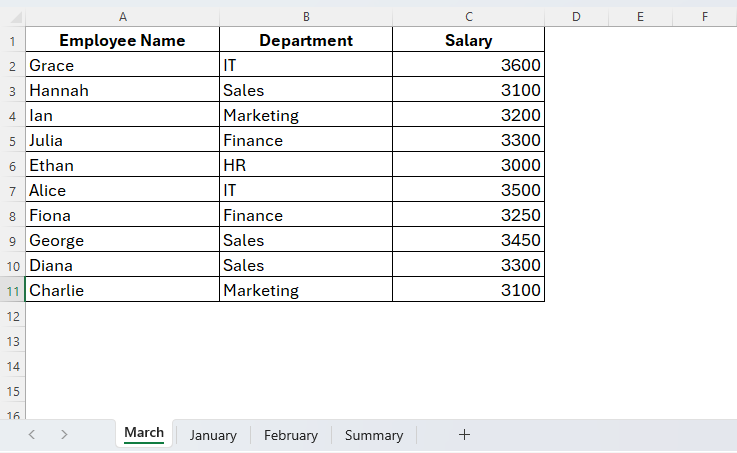This screenshot has height=453, width=737.
Task: Click next sheet navigation arrow
Action: (x=64, y=435)
